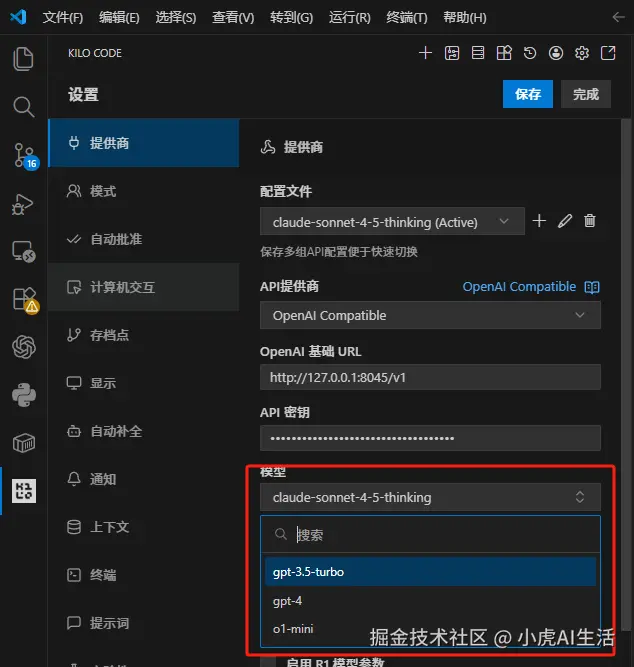Open the 运行(R) menu
634x667 pixels.
[x=349, y=17]
